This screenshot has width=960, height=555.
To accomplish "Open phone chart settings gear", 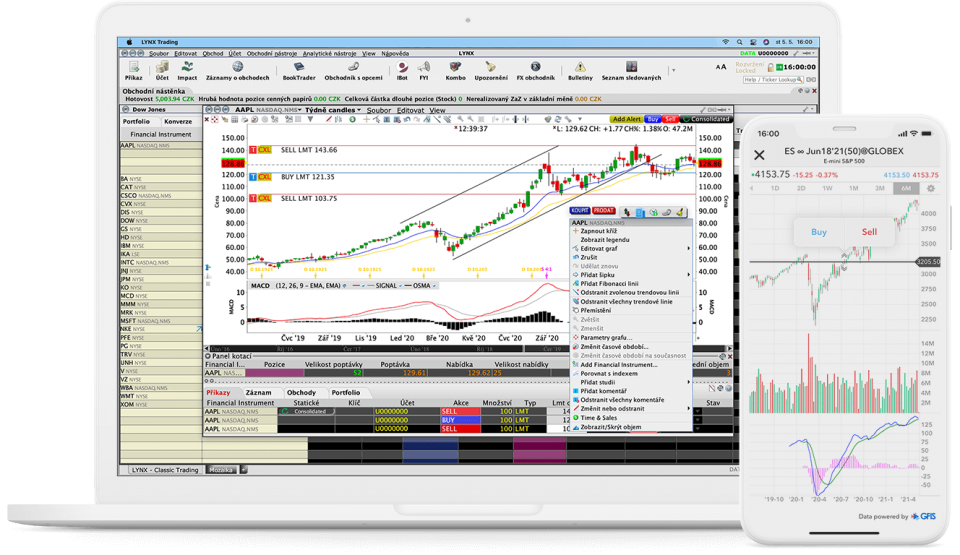I will tap(931, 189).
